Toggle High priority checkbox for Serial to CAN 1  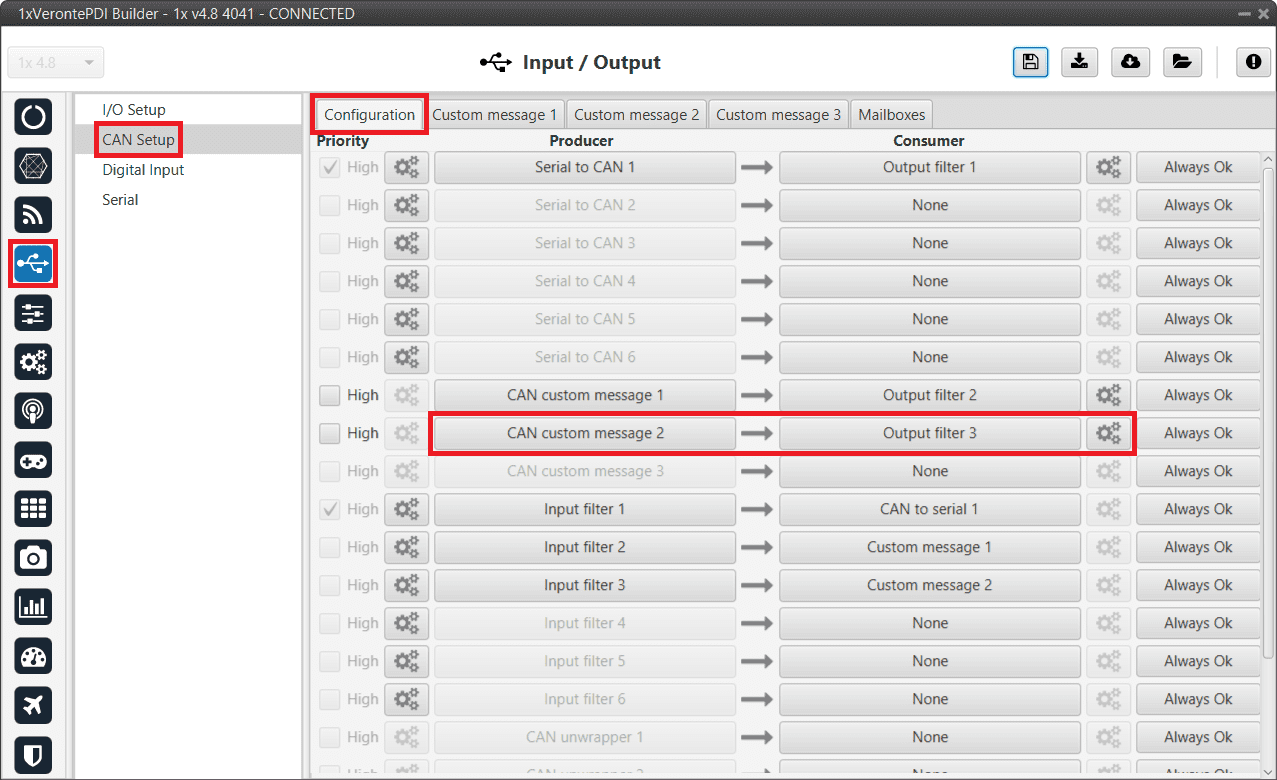(330, 167)
